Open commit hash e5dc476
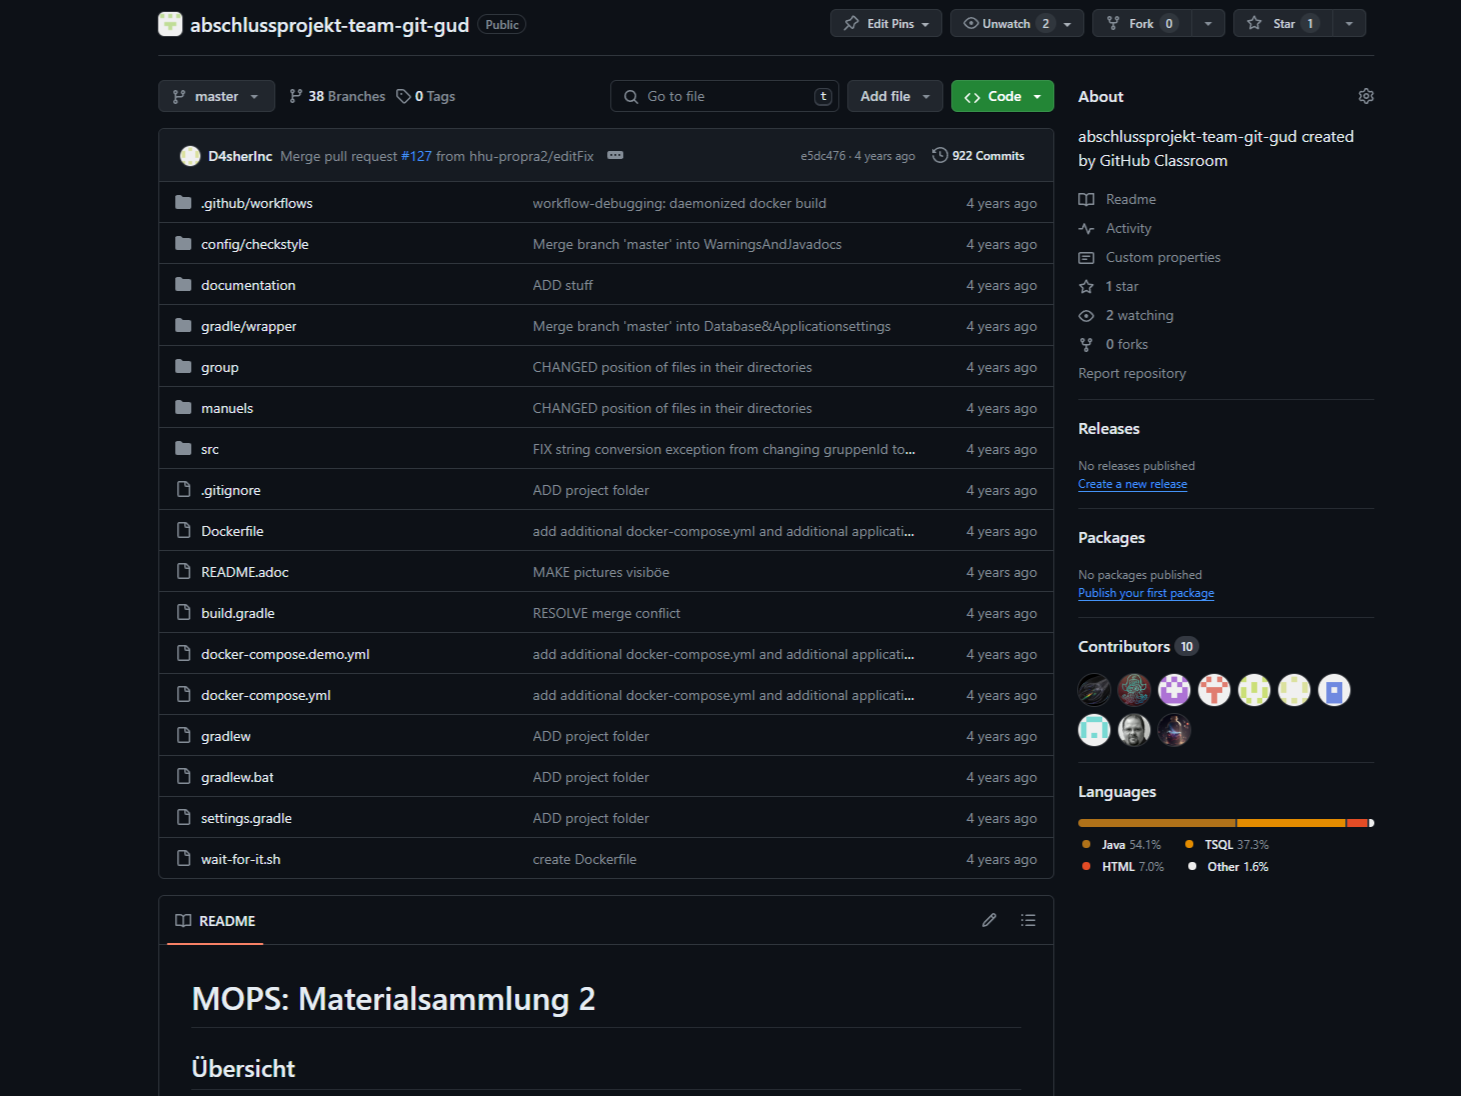Screen dimensions: 1461x1096 pyautogui.click(x=823, y=156)
